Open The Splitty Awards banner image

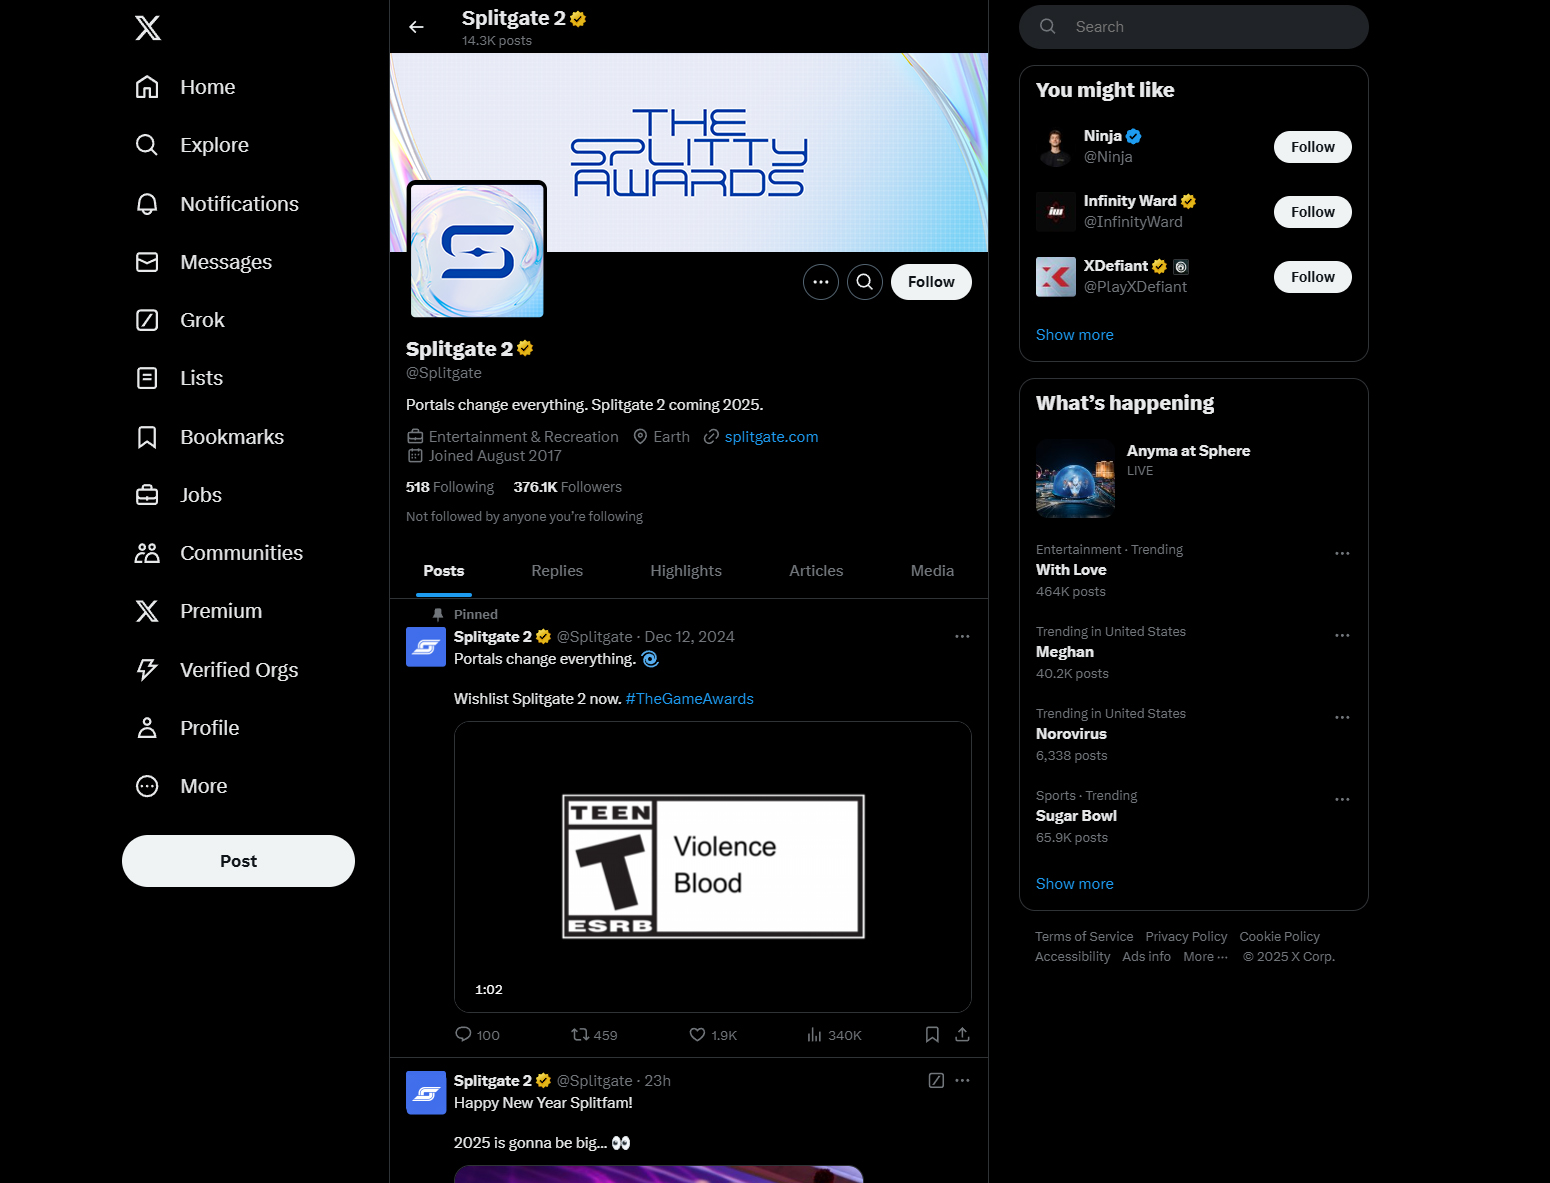[x=689, y=152]
